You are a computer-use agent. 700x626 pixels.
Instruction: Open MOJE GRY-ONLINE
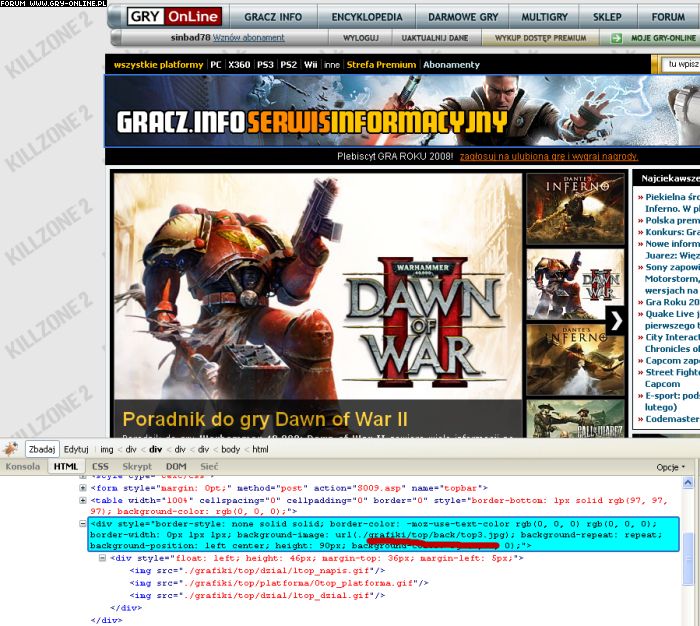(663, 38)
